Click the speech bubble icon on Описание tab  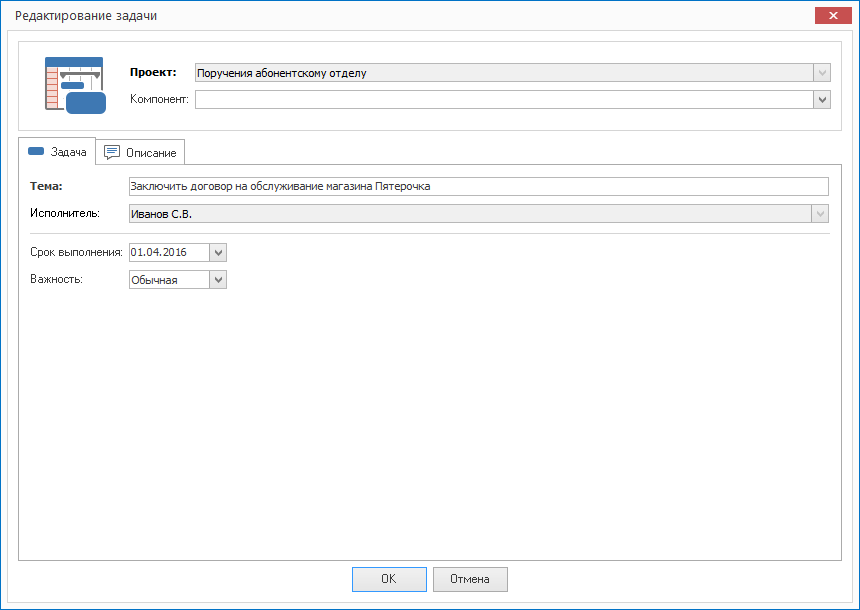112,152
